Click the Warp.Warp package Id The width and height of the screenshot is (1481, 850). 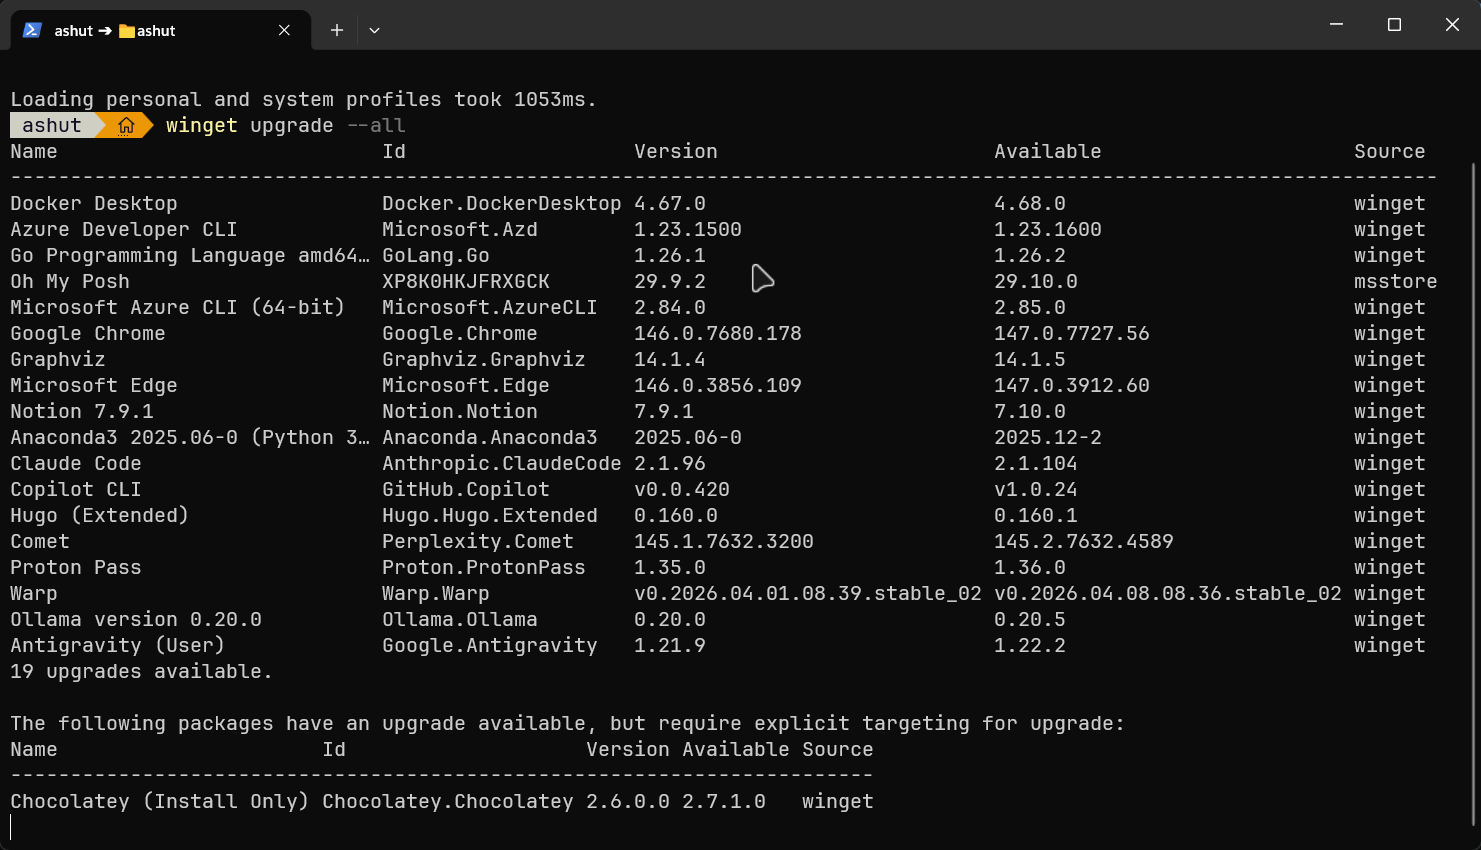click(434, 593)
